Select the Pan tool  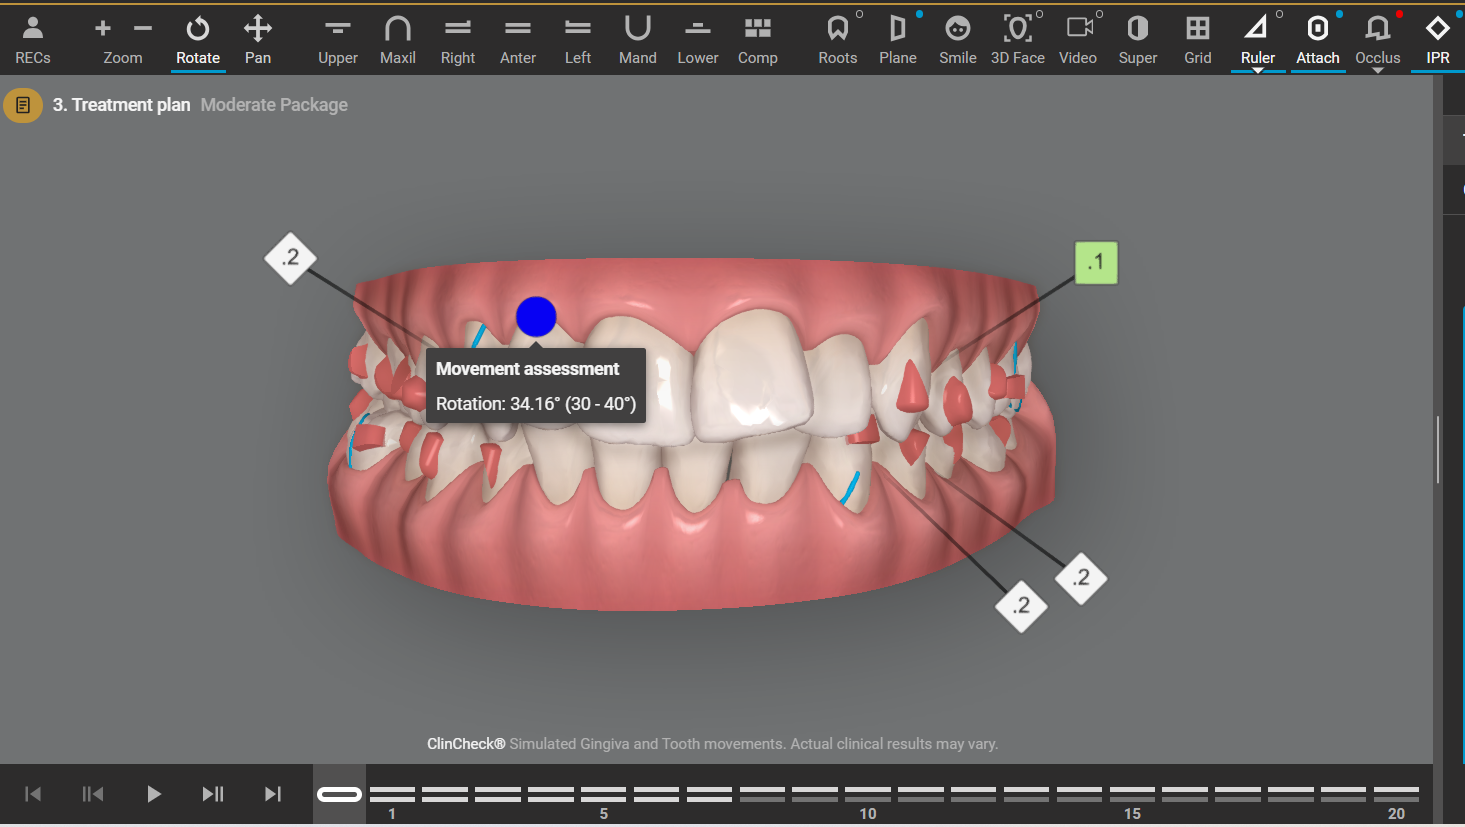tap(258, 40)
